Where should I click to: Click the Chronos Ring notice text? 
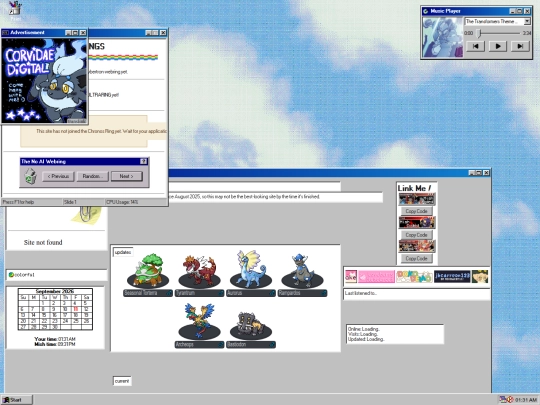click(x=102, y=131)
